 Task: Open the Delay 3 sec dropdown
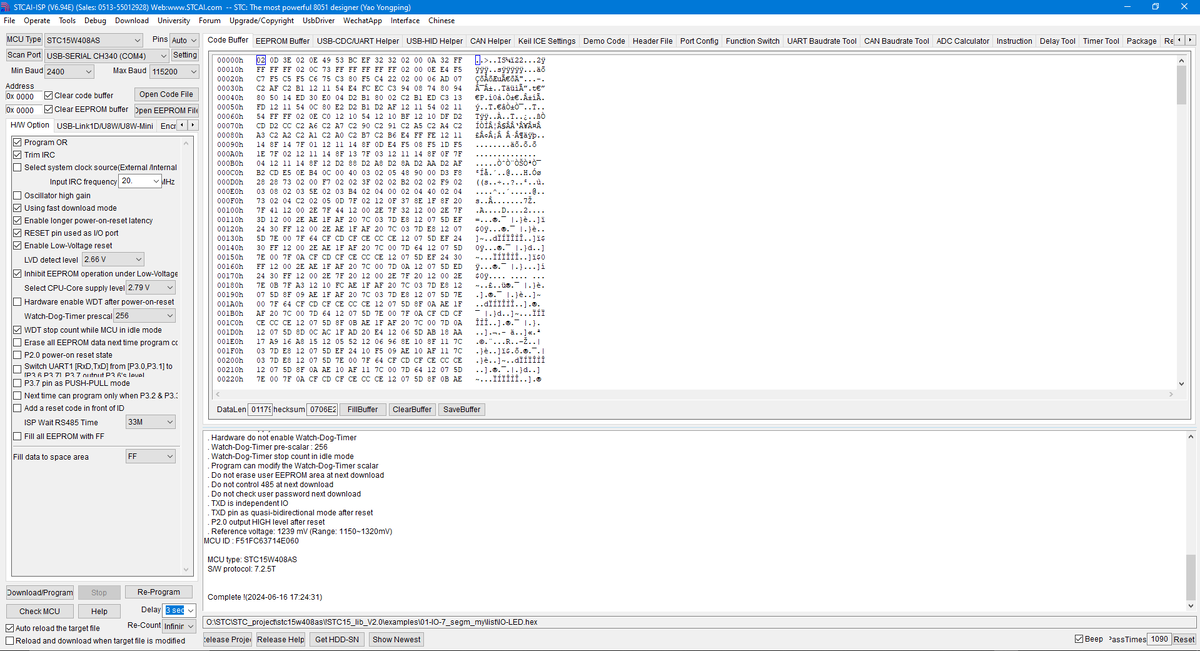tap(180, 610)
